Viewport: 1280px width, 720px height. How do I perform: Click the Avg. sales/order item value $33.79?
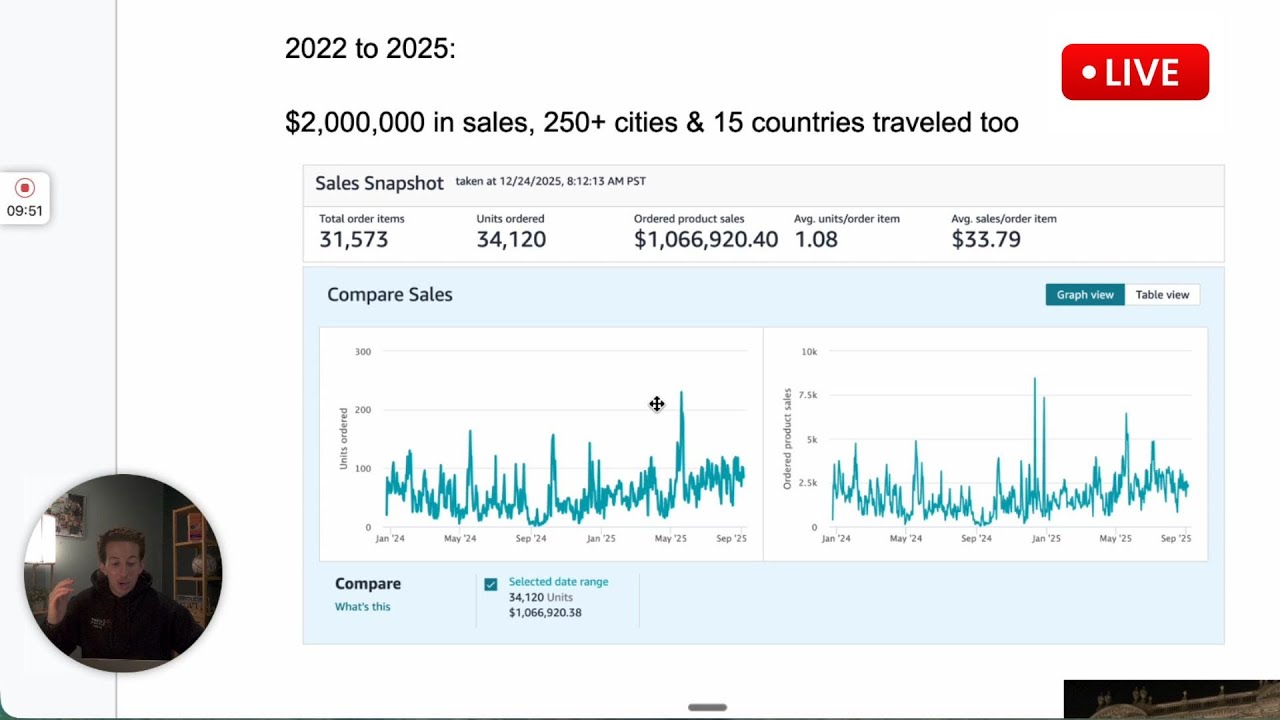(x=986, y=240)
